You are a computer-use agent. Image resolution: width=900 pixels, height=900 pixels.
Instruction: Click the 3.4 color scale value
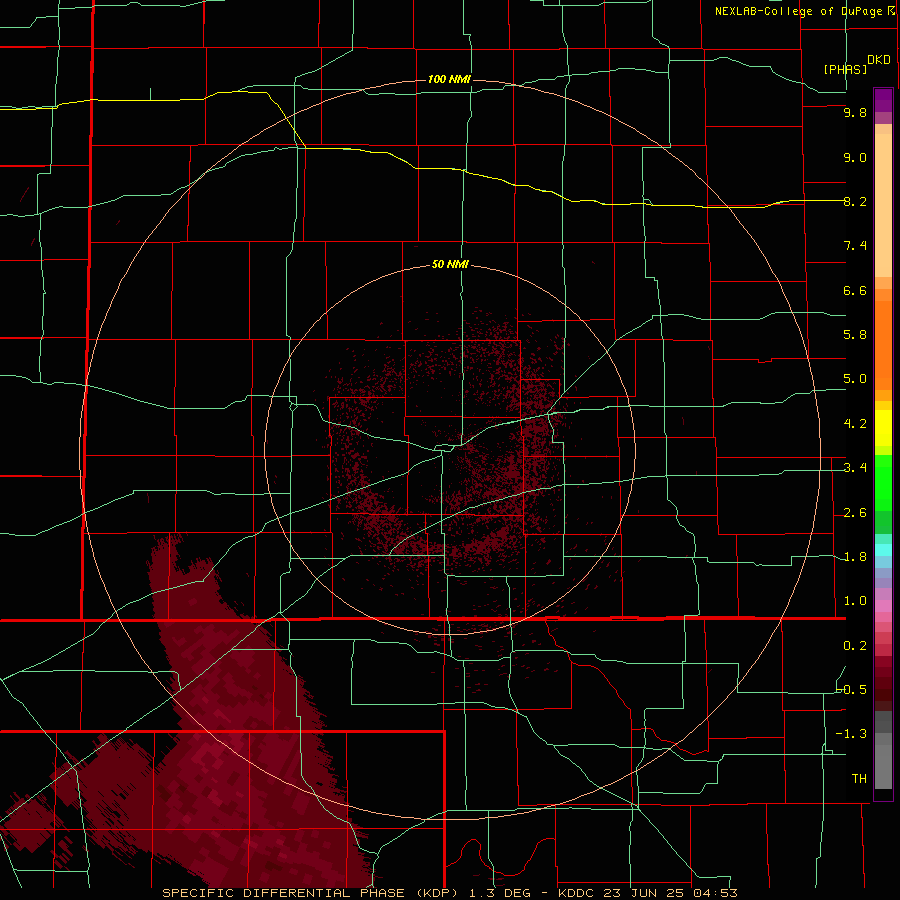855,468
